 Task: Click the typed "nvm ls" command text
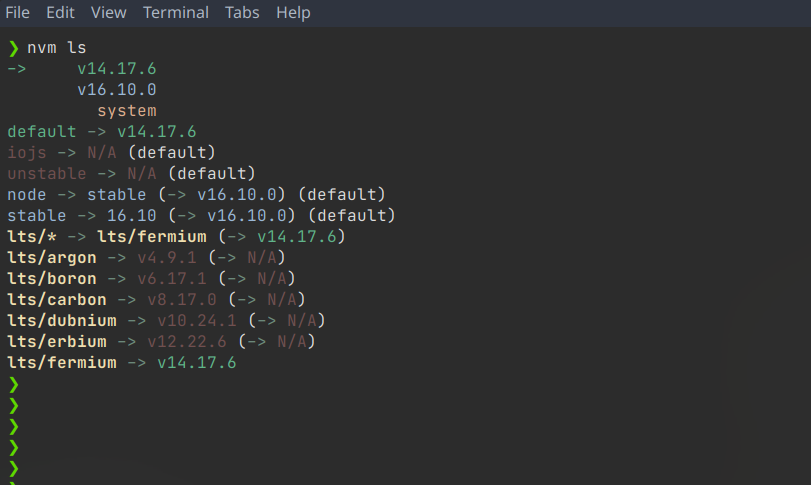(56, 48)
